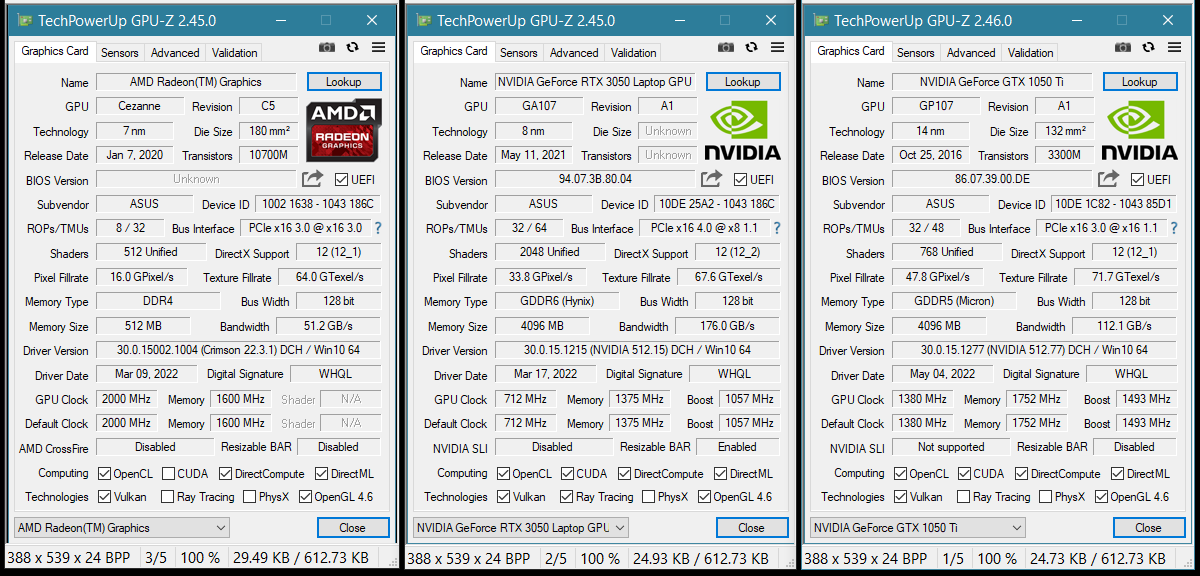The width and height of the screenshot is (1200, 576).
Task: Open the hamburger menu in AMD Radeon window
Action: coord(378,48)
